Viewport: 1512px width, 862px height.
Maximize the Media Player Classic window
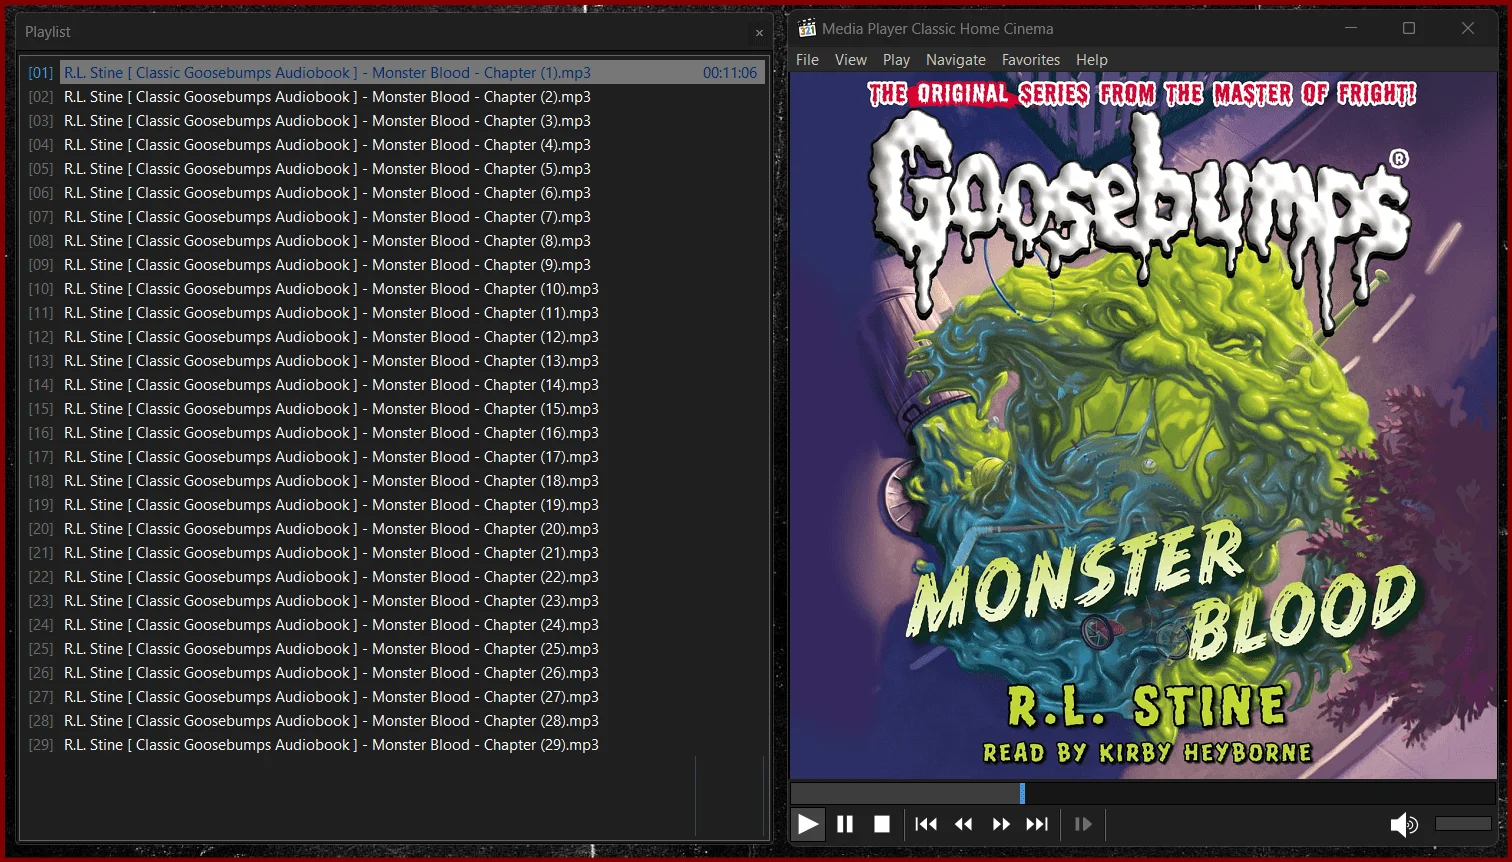[1409, 28]
